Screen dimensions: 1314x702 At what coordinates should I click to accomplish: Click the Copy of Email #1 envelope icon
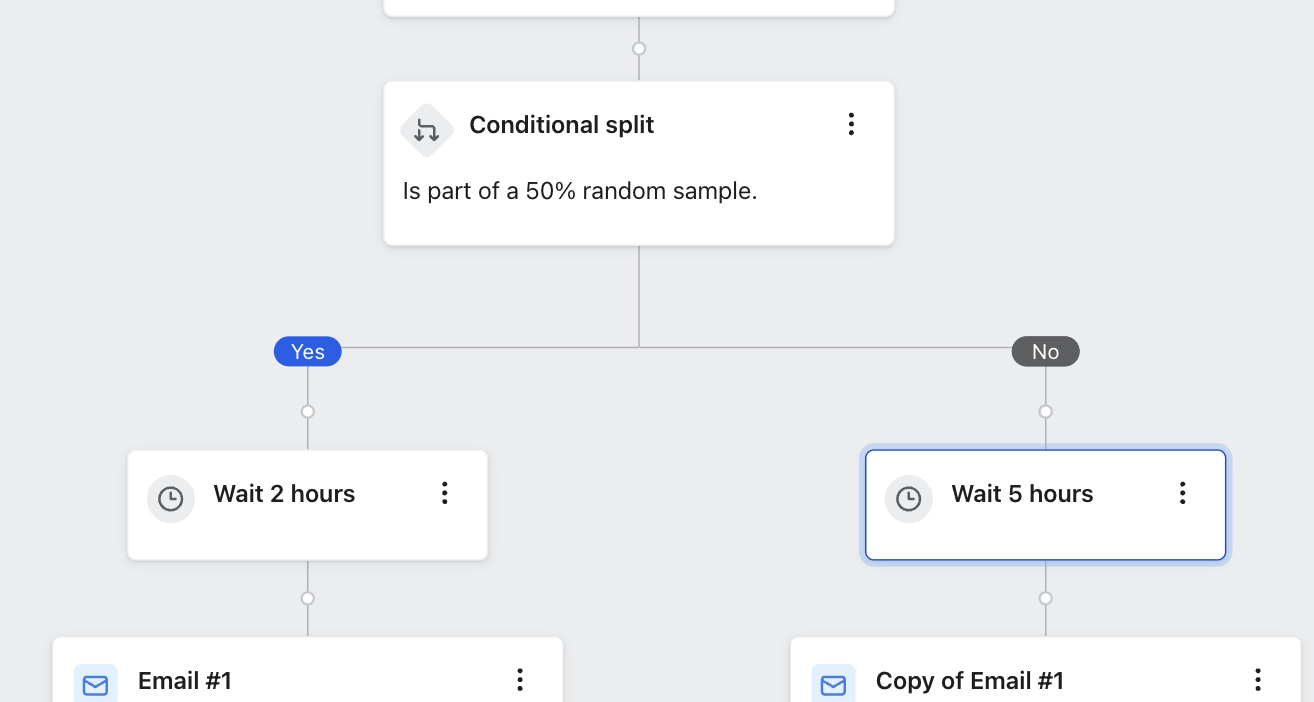(833, 685)
